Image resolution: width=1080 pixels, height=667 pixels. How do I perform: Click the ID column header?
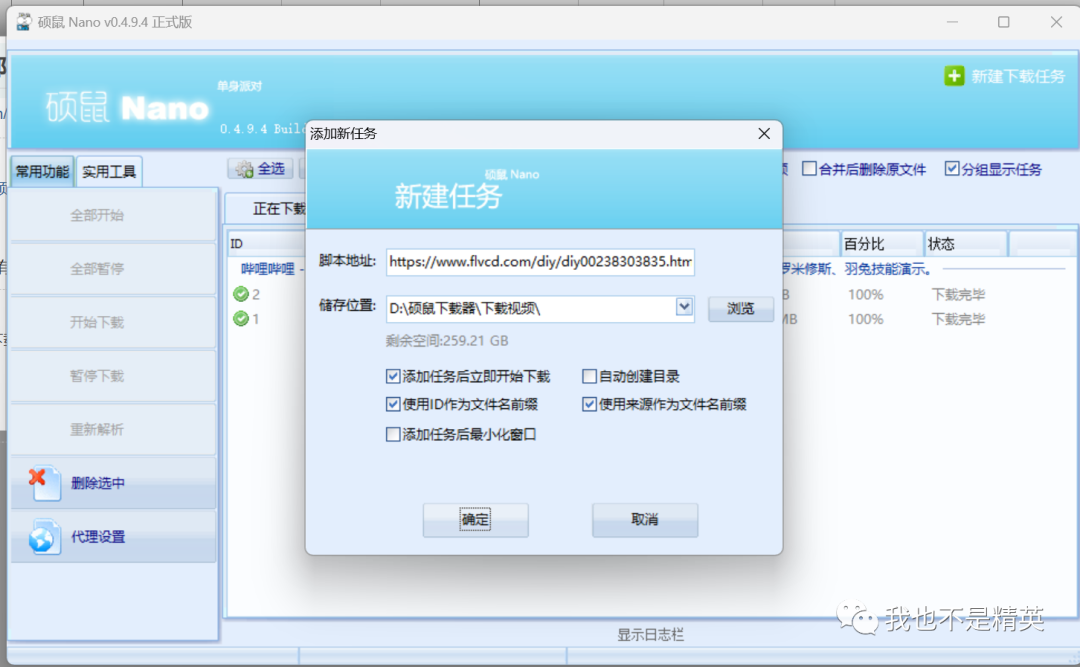[x=266, y=244]
